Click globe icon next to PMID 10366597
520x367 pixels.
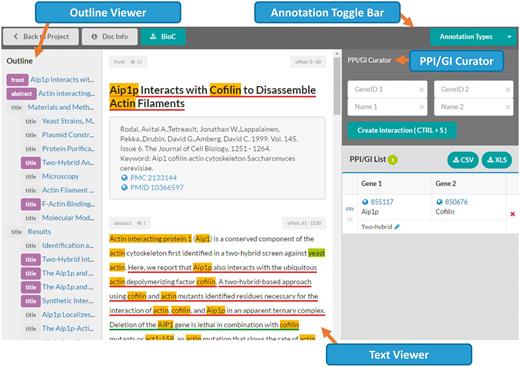coord(124,188)
